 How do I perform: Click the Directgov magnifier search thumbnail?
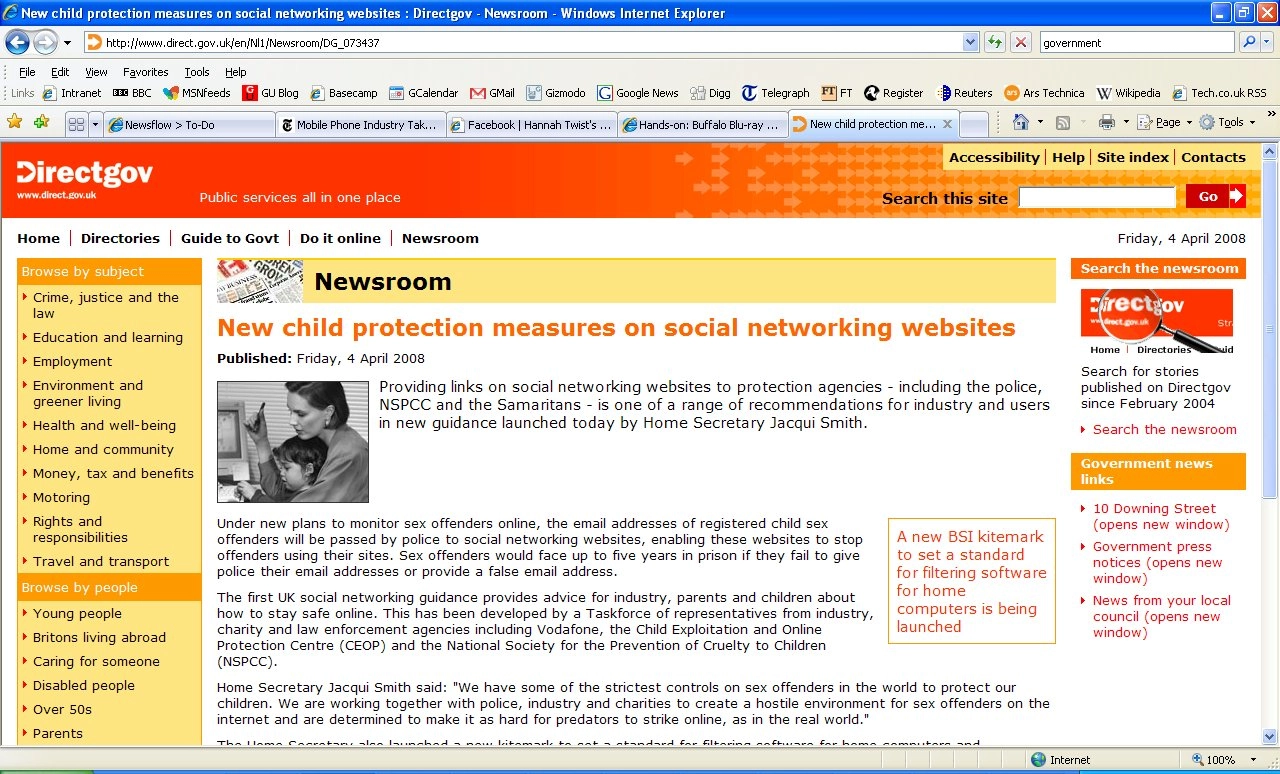click(x=1157, y=321)
